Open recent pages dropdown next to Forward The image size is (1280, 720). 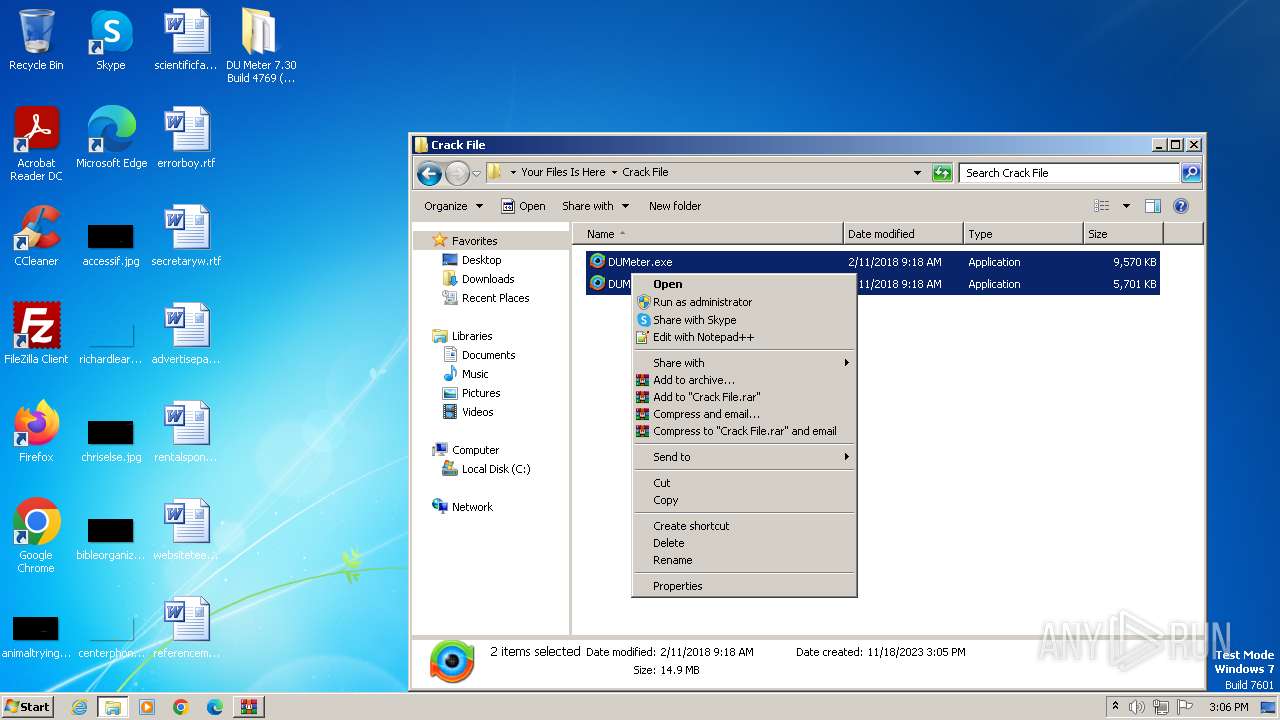click(477, 173)
